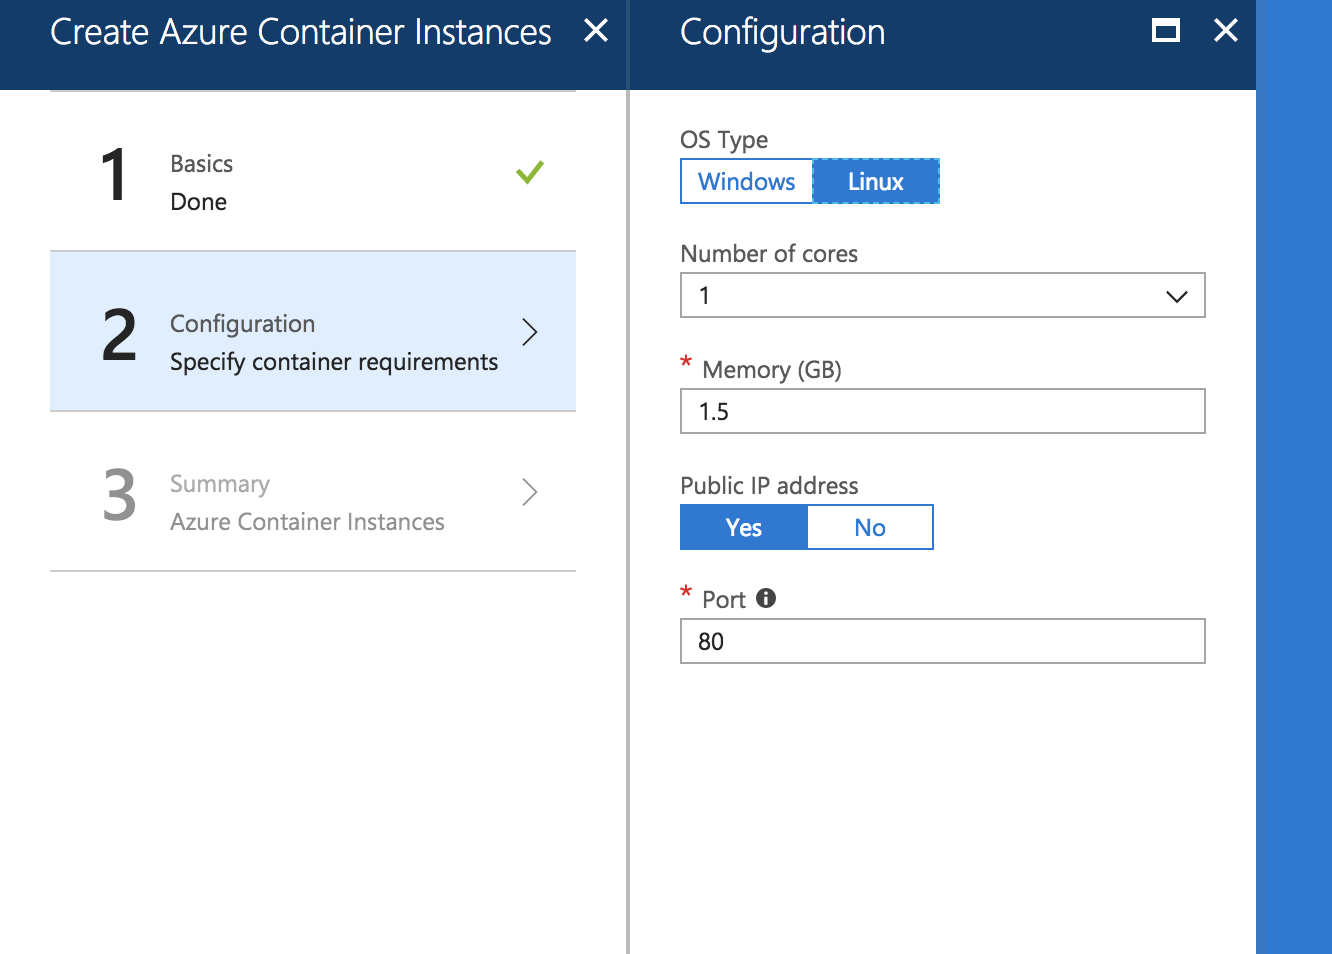Click the Port info icon
The width and height of the screenshot is (1332, 954).
tap(766, 598)
